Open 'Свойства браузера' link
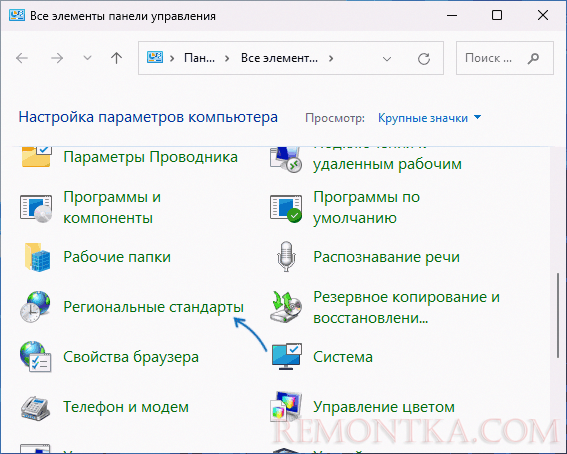This screenshot has width=567, height=454. pyautogui.click(x=131, y=357)
